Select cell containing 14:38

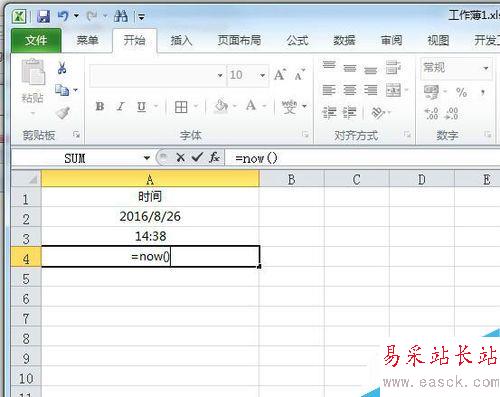pos(150,236)
